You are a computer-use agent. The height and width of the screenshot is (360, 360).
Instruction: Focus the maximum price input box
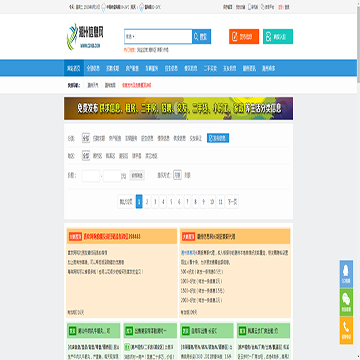[x=112, y=176]
